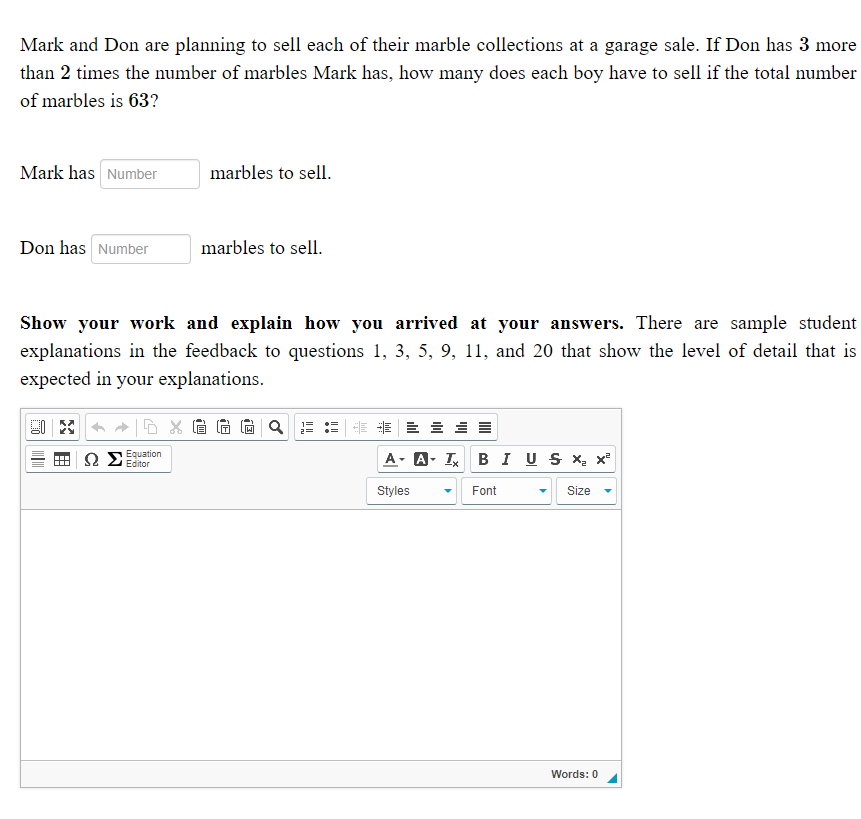Viewport: 861px width, 819px height.
Task: Open the Size dropdown
Action: point(586,491)
